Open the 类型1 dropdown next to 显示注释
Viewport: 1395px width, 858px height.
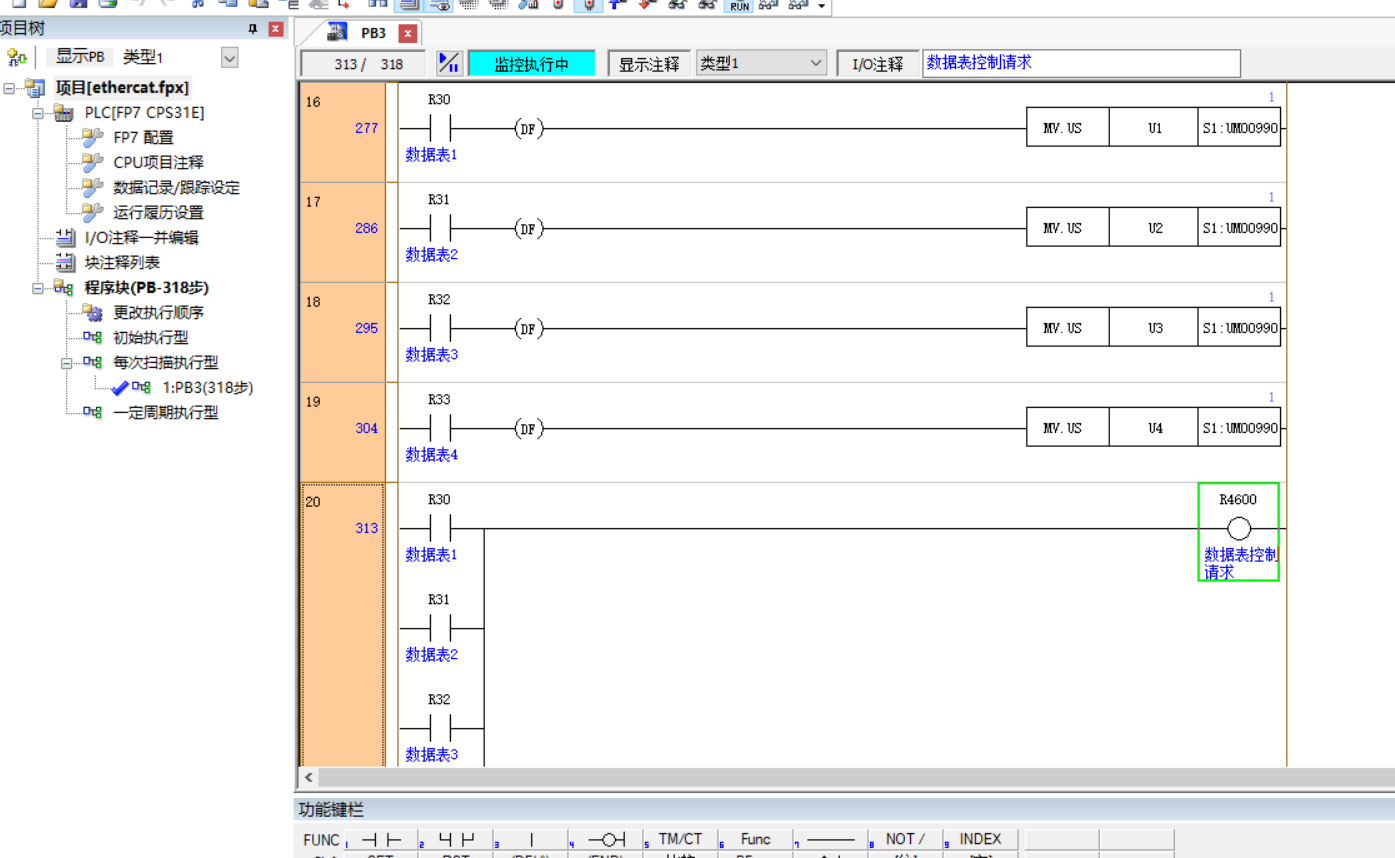pos(761,64)
